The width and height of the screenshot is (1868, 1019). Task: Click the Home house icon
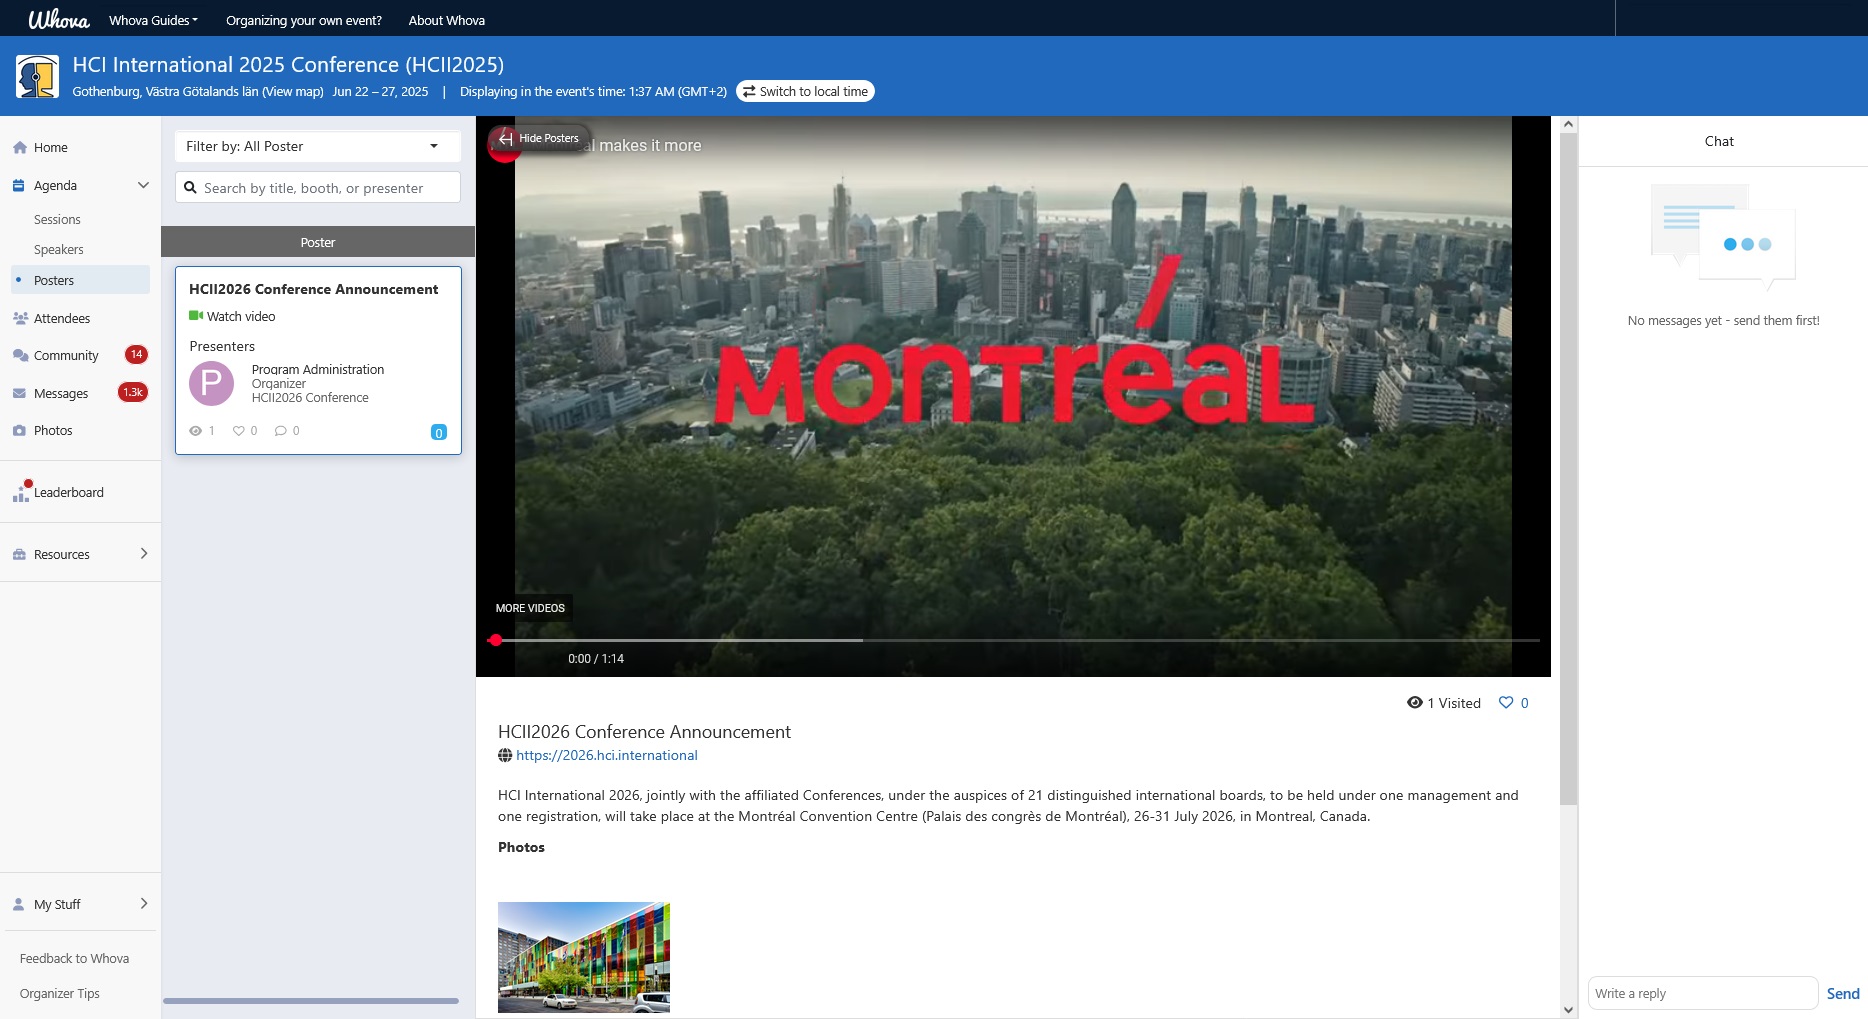19,147
